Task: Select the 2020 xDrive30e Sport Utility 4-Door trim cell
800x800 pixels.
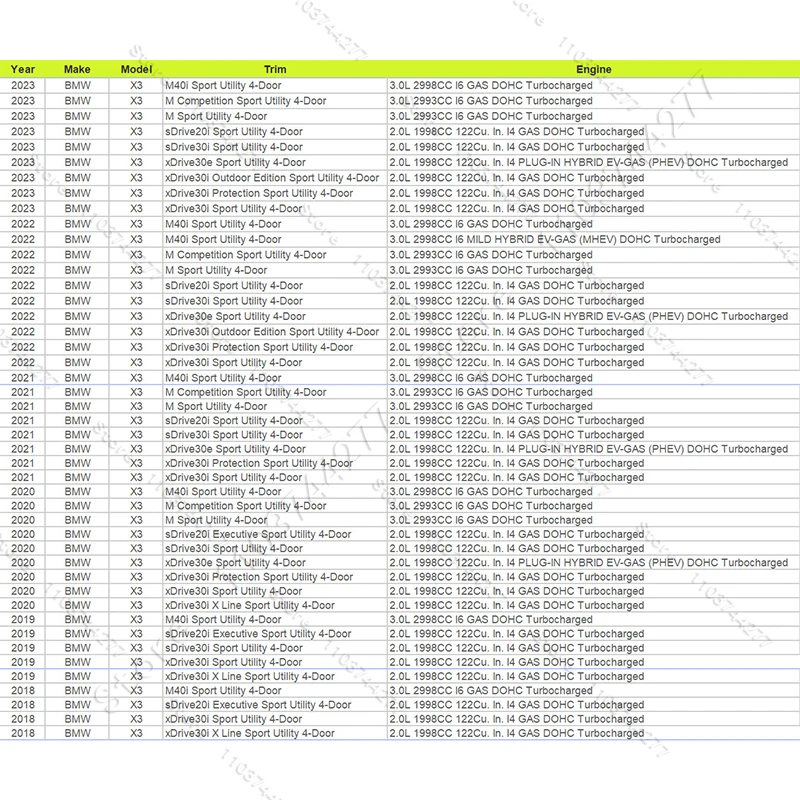Action: (x=275, y=563)
